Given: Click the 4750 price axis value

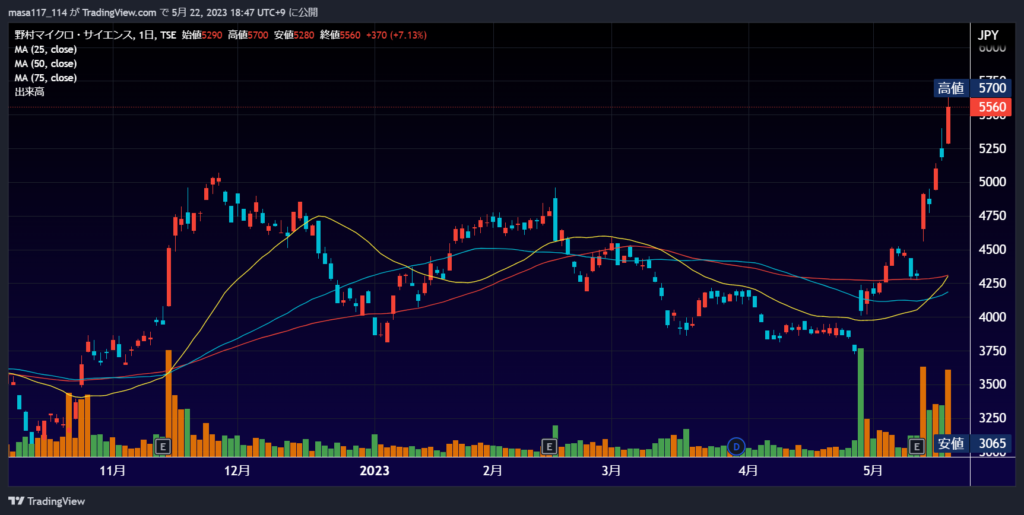Looking at the screenshot, I should click(x=991, y=215).
